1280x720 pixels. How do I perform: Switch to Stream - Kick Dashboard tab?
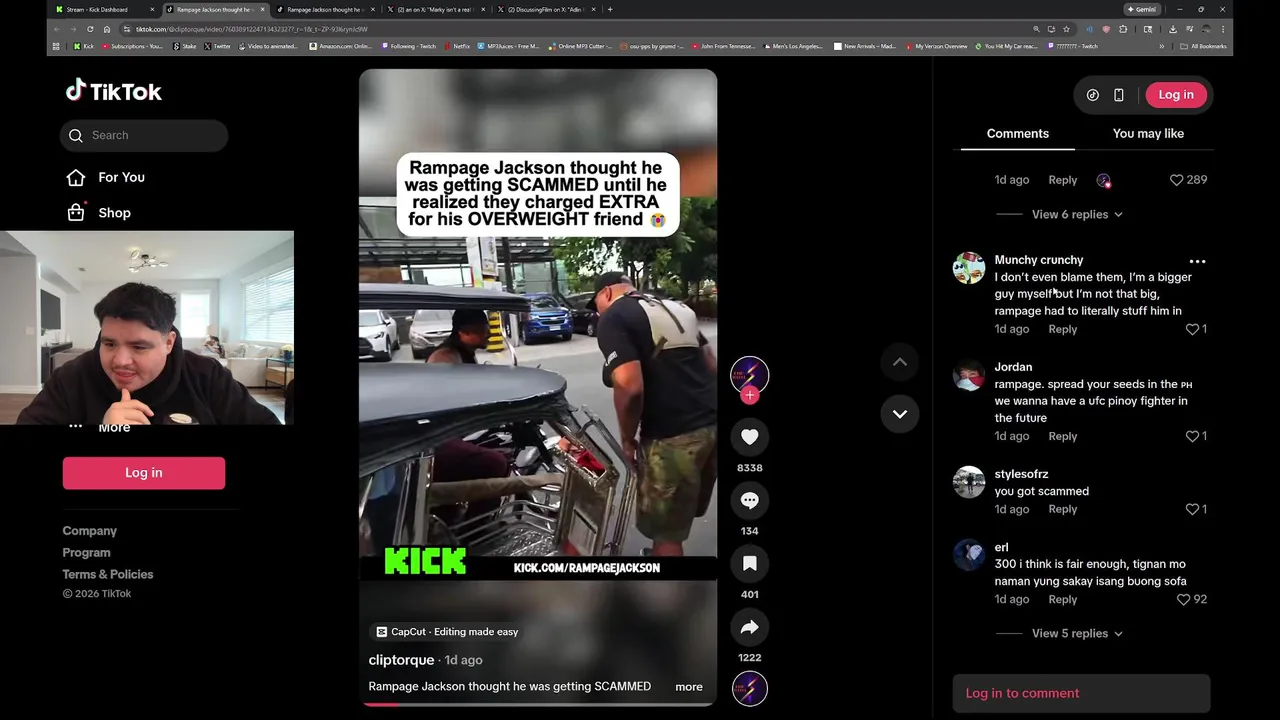[103, 9]
